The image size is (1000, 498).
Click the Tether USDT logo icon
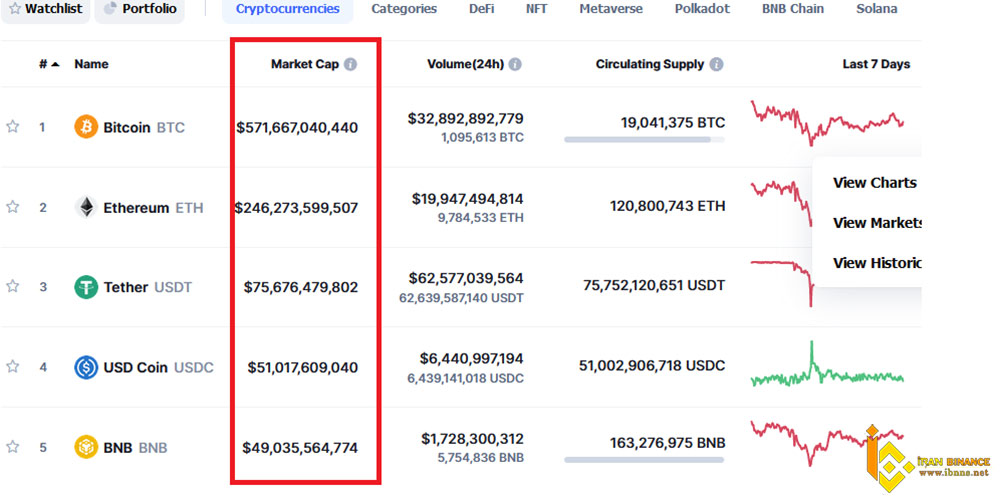(86, 287)
